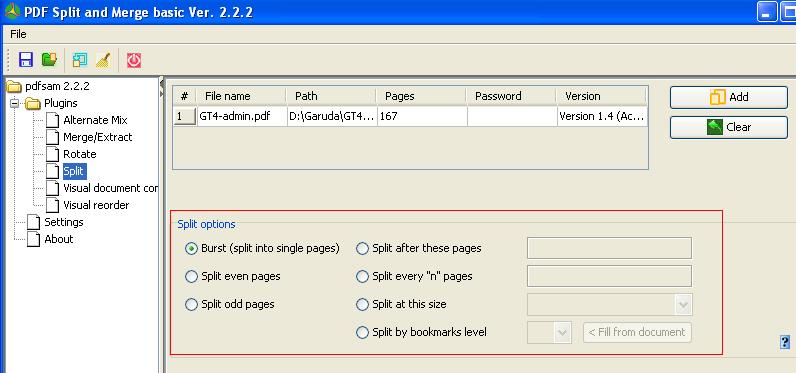Select Split every "n" pages option

[x=362, y=277]
